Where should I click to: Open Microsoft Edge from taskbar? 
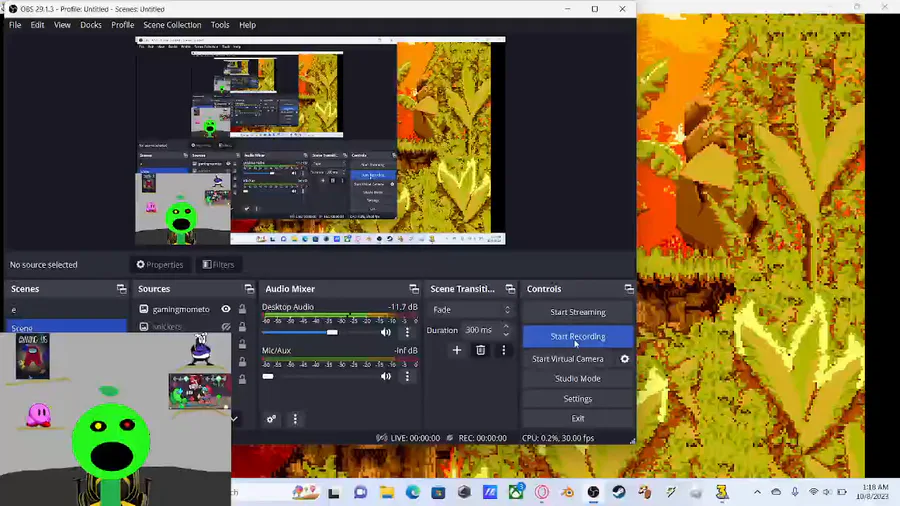coord(413,492)
